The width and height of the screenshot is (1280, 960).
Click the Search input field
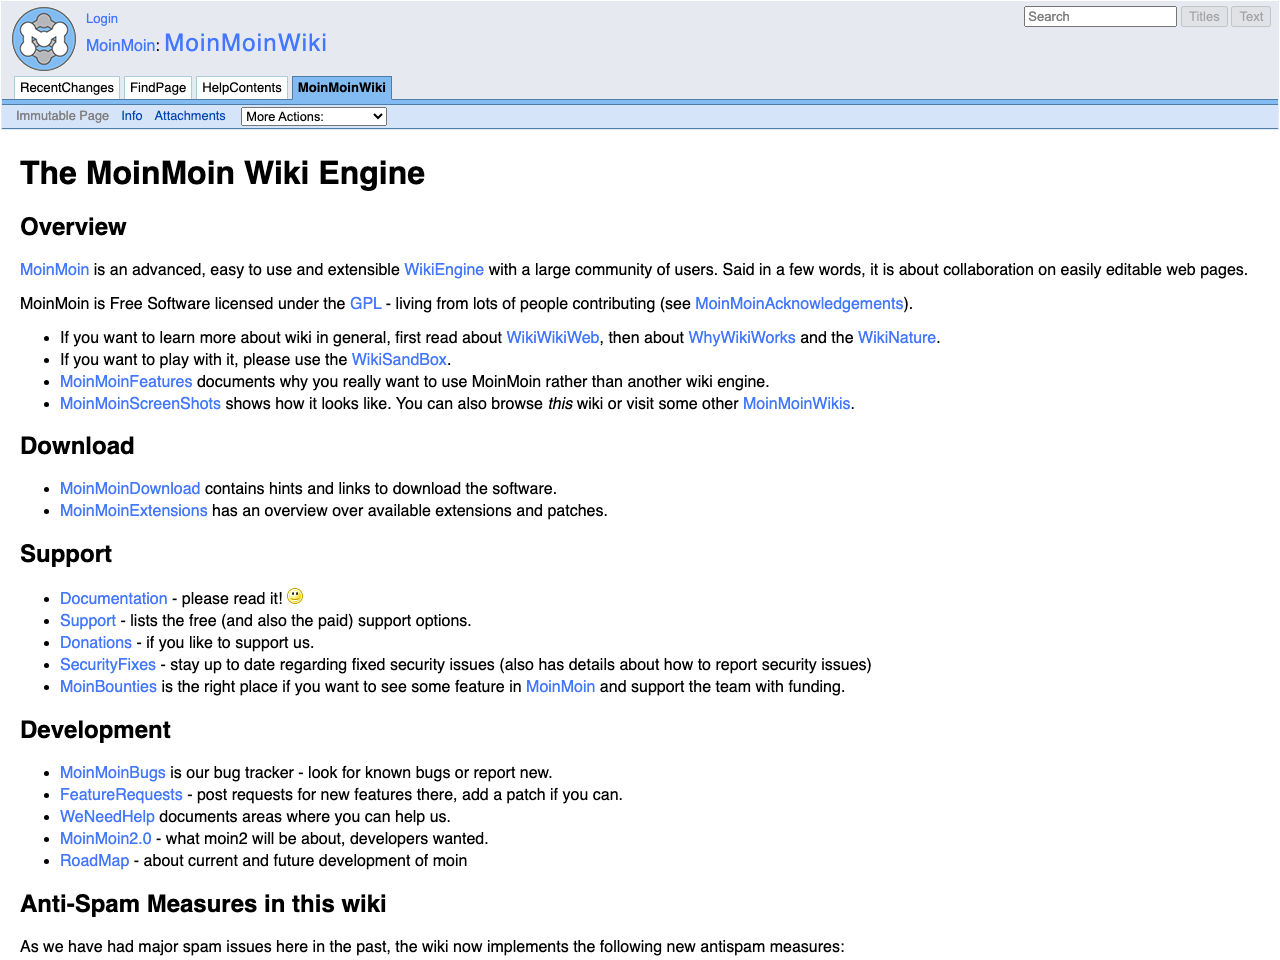1100,16
